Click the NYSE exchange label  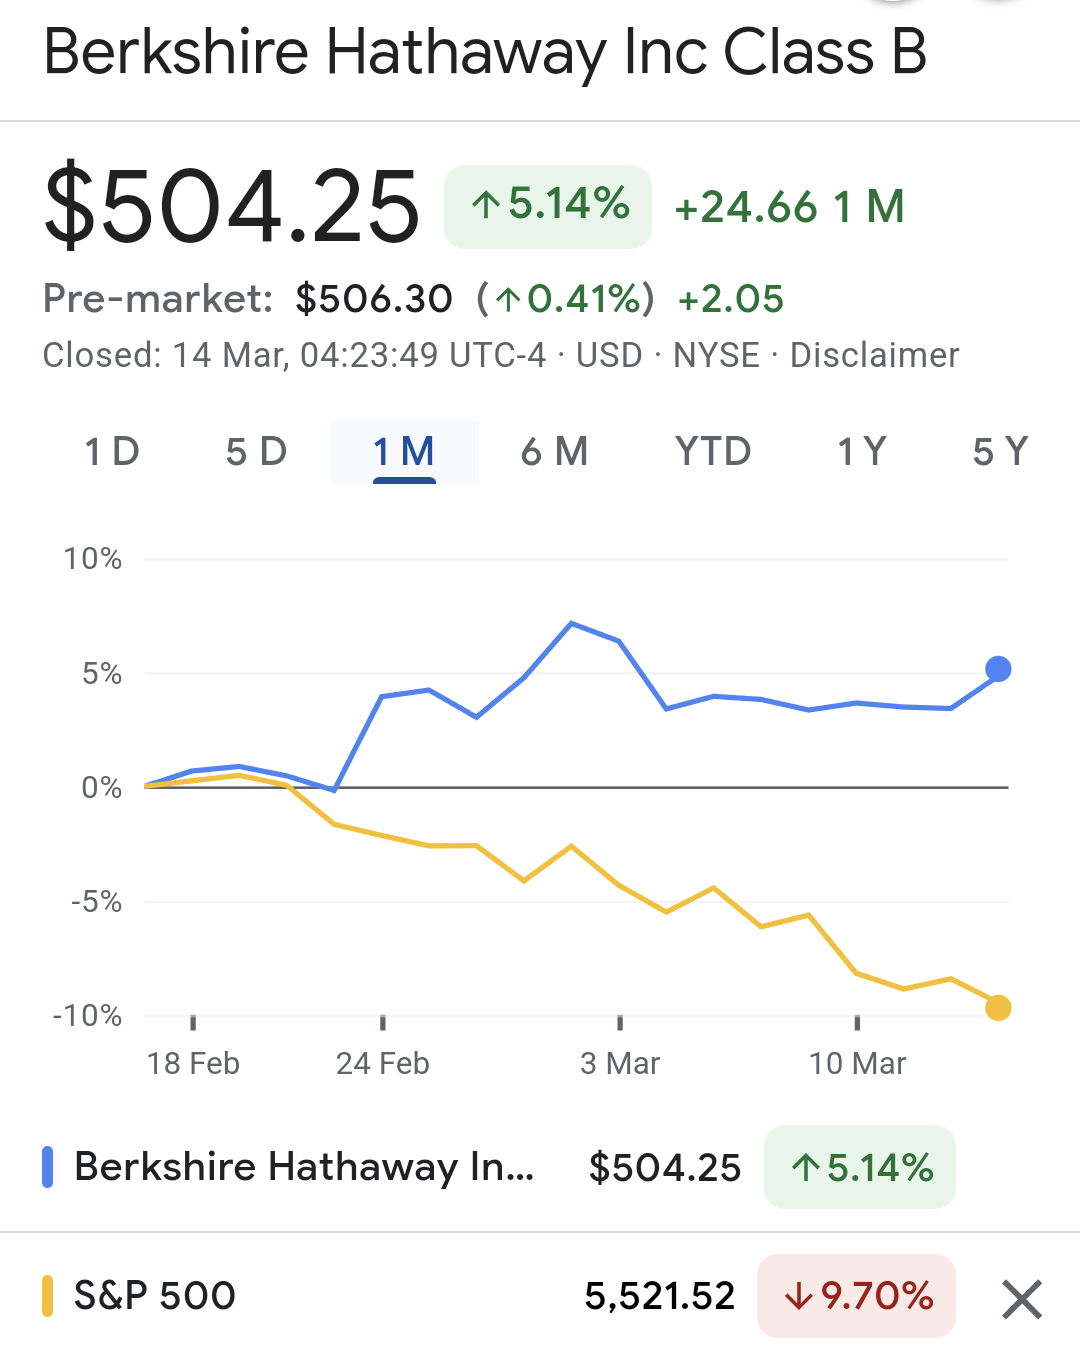pos(716,355)
